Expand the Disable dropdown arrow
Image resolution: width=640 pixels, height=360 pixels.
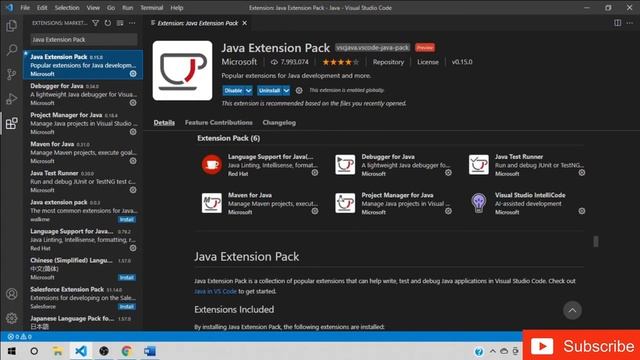point(248,91)
